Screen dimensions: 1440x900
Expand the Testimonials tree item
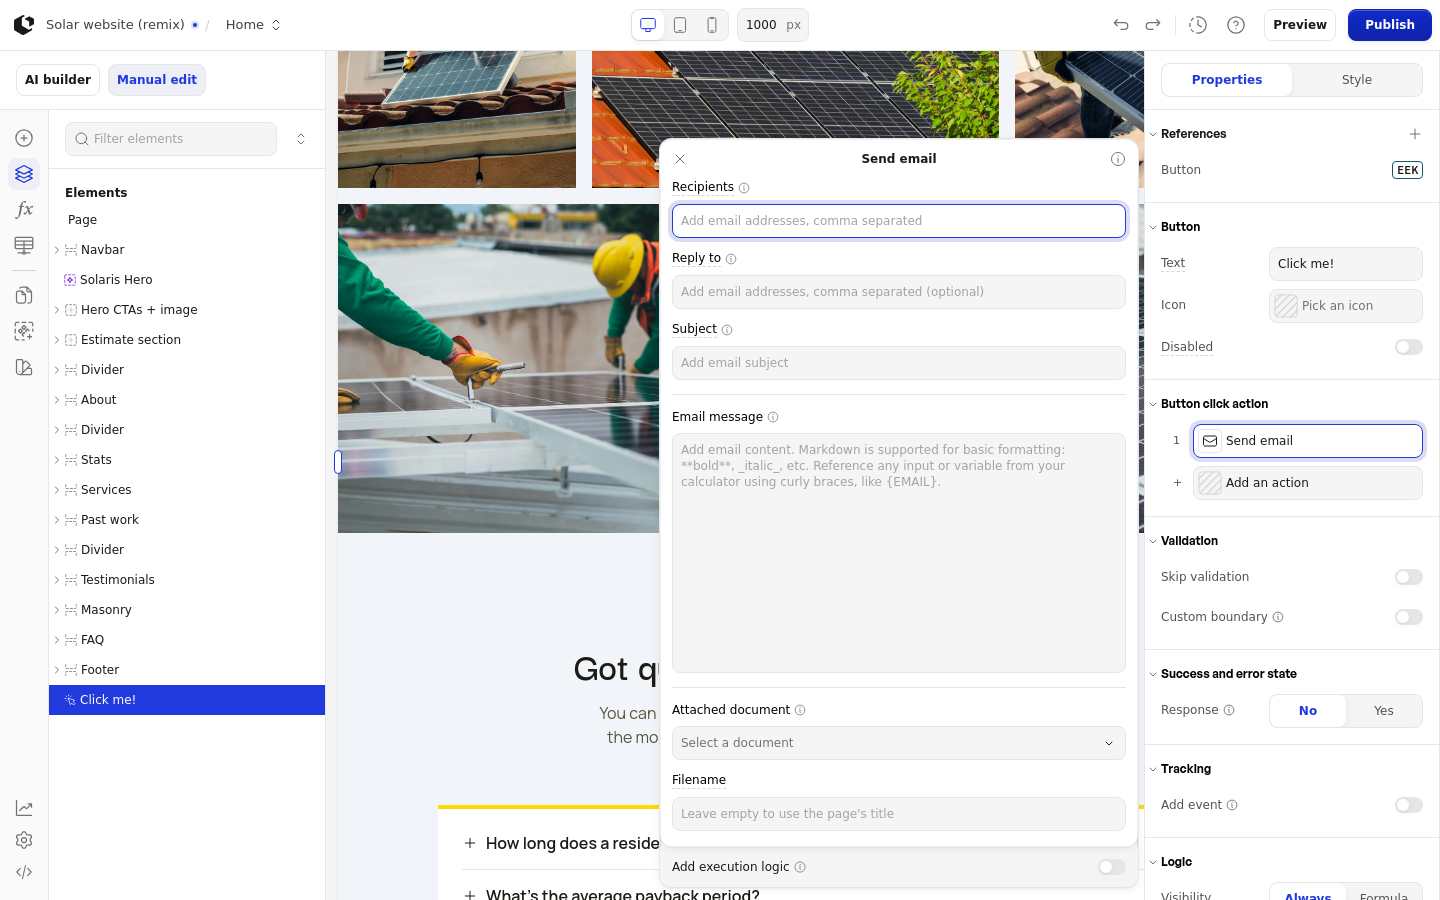click(57, 580)
